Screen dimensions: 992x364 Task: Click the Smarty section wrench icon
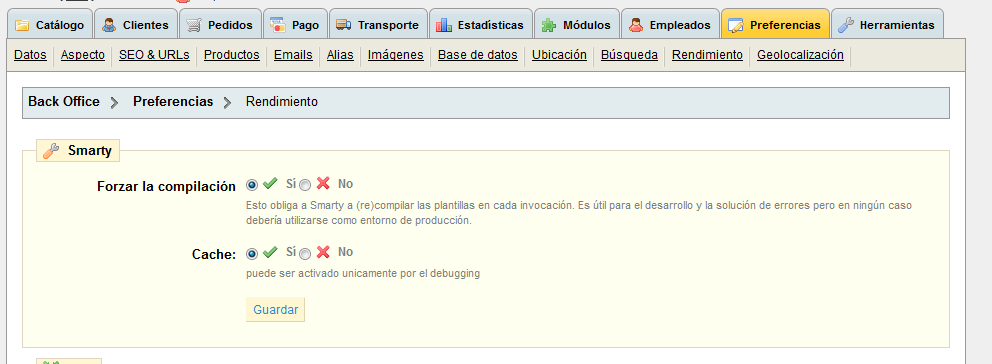[x=51, y=151]
